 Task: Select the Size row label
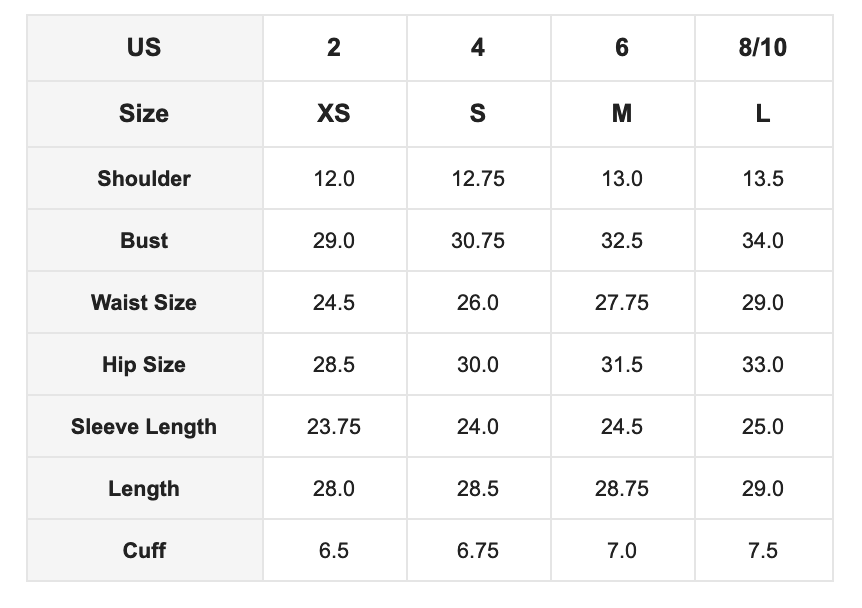144,113
